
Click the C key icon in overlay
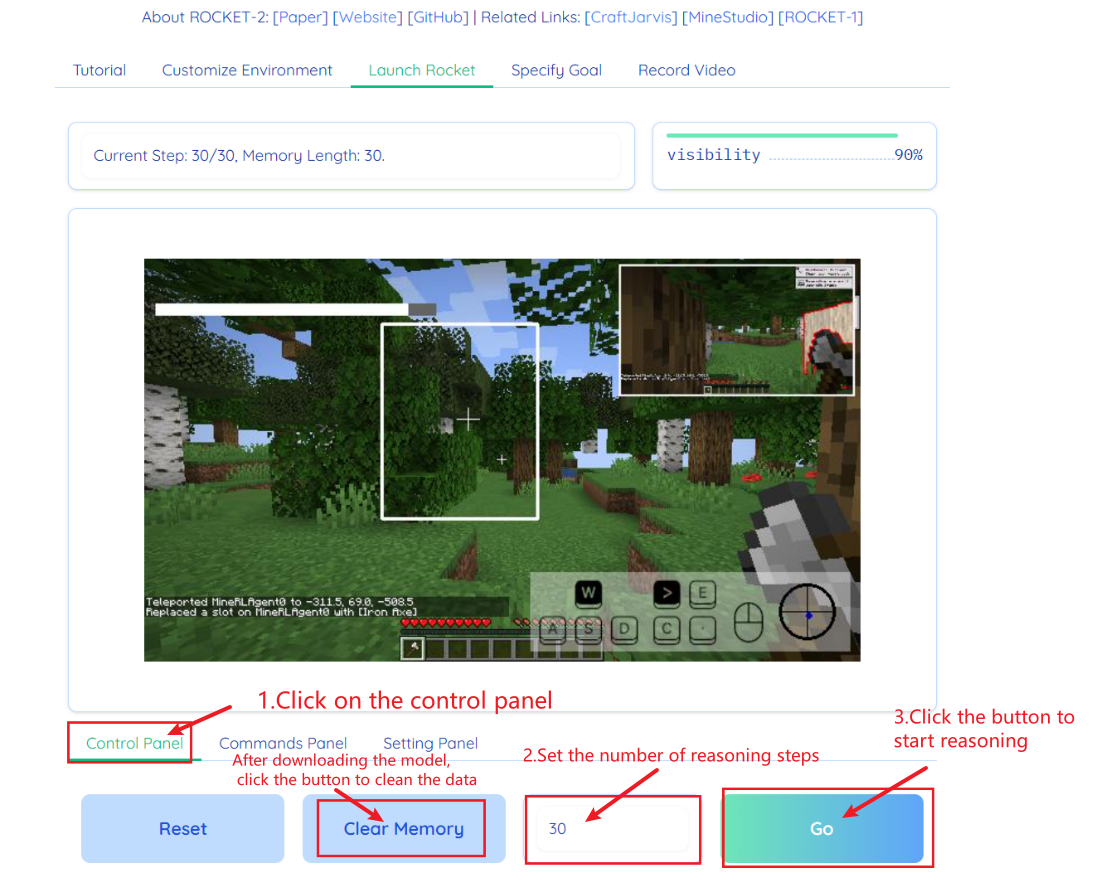tap(666, 629)
